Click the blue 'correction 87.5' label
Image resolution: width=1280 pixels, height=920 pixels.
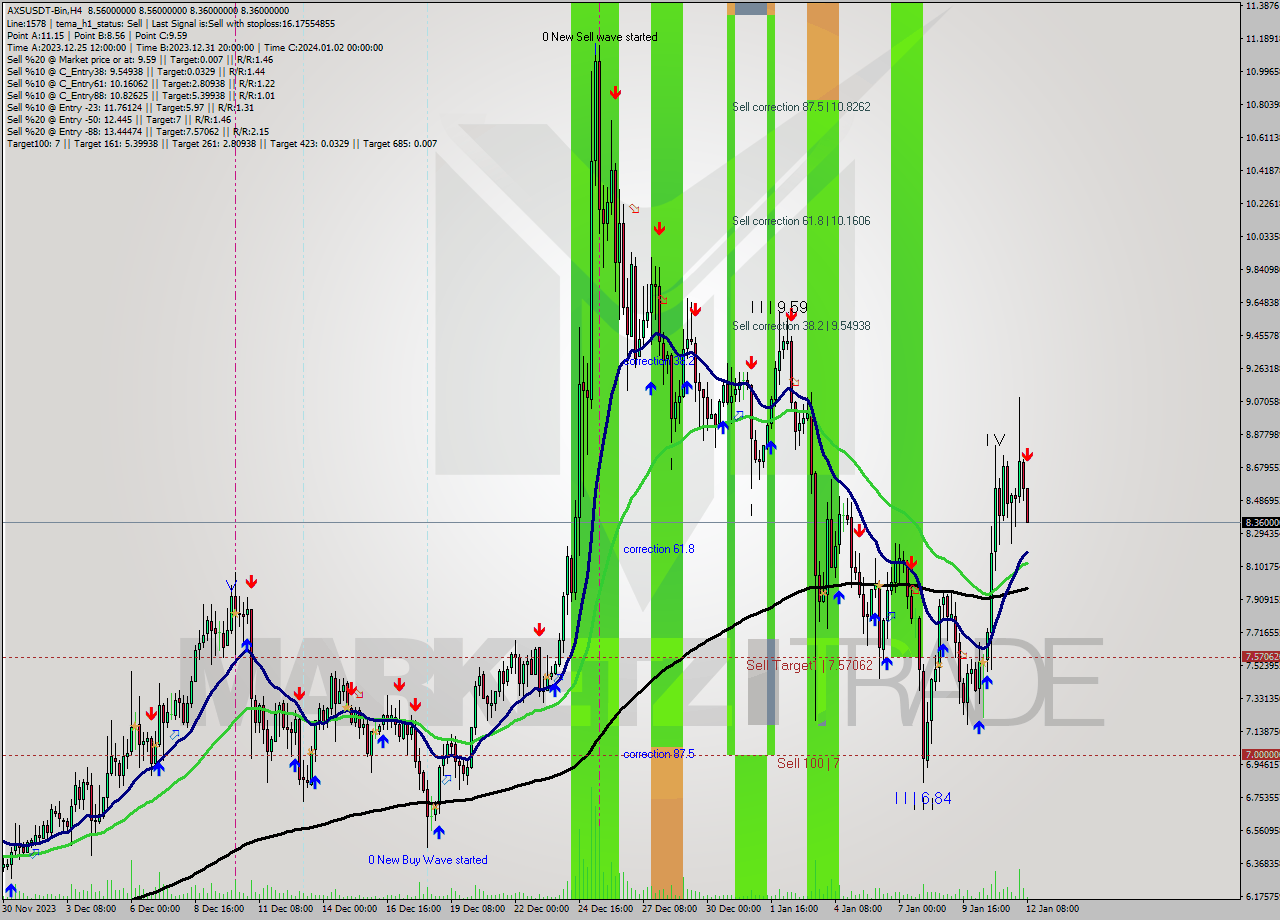[659, 754]
